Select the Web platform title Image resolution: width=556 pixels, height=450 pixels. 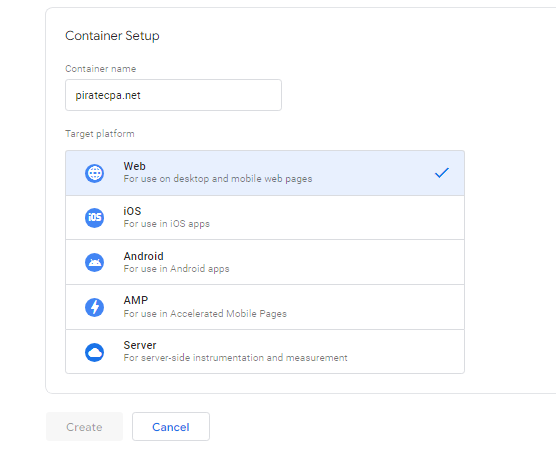134,166
